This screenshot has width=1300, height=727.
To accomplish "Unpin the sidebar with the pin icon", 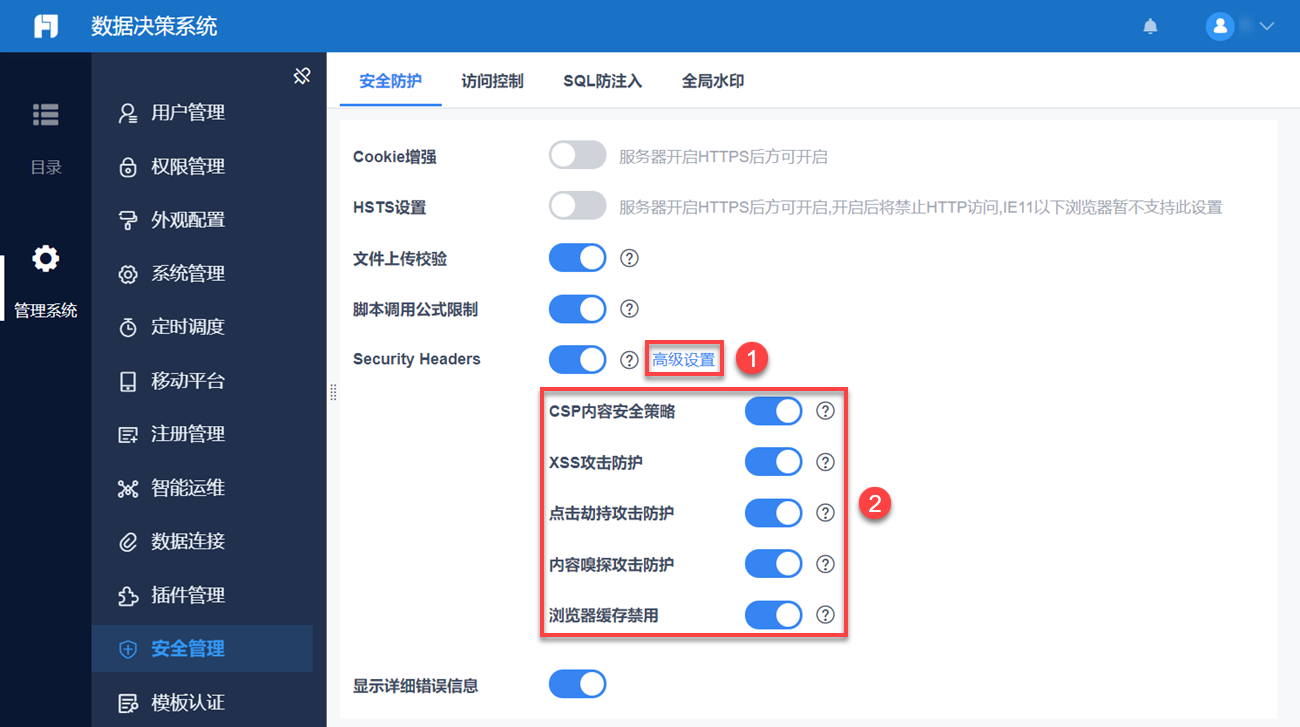I will (x=302, y=76).
